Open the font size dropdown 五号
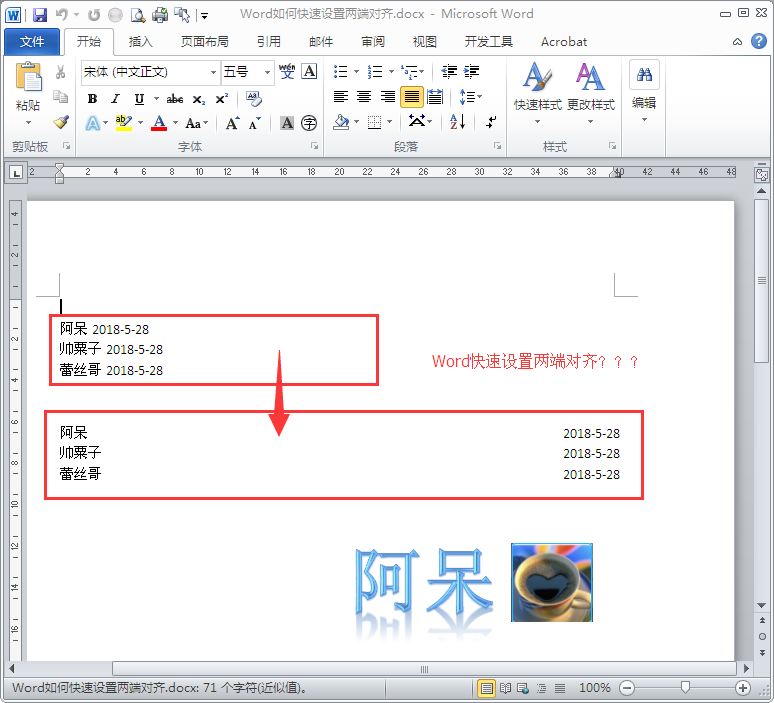 (268, 72)
